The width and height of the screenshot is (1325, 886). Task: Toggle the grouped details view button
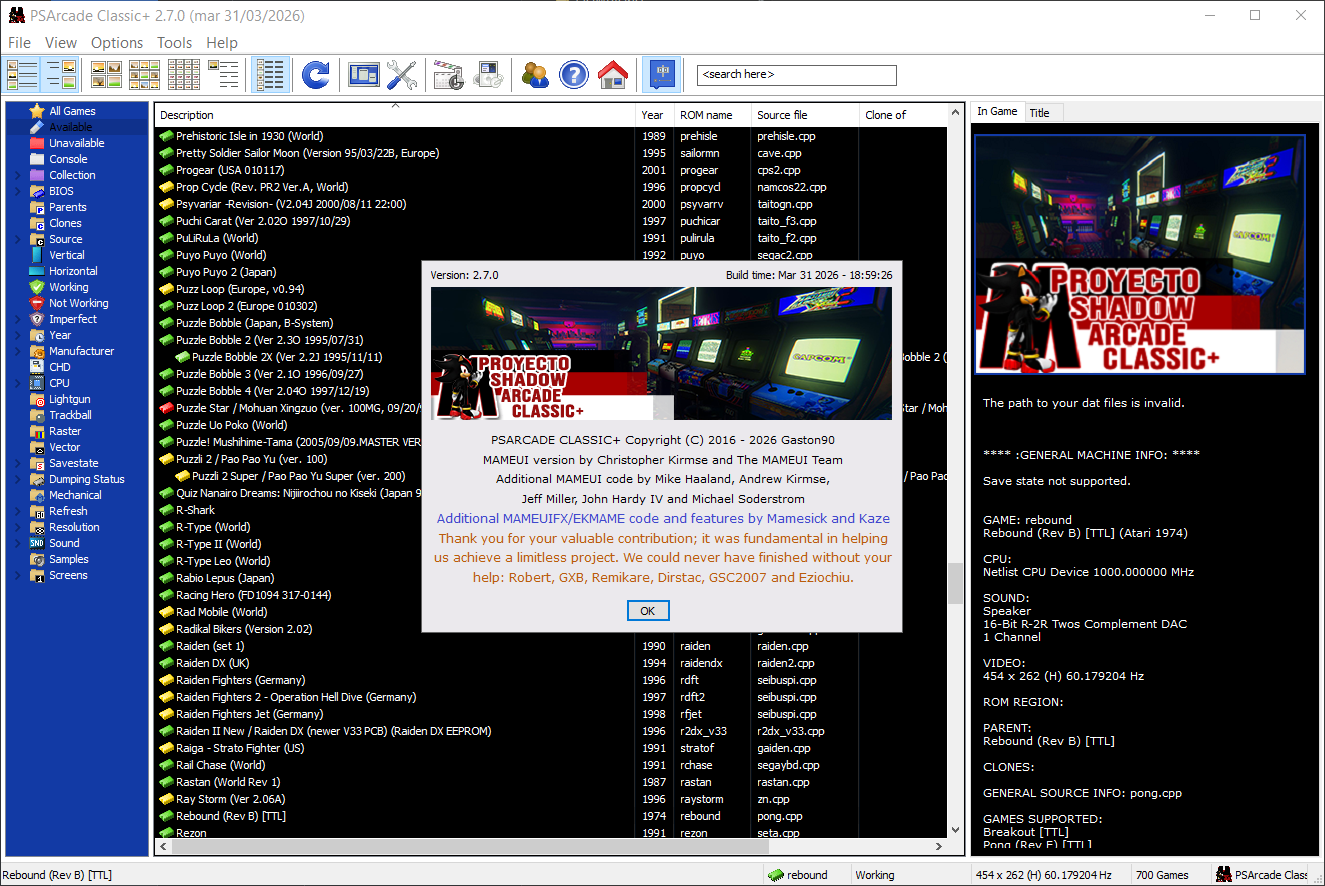tap(270, 75)
